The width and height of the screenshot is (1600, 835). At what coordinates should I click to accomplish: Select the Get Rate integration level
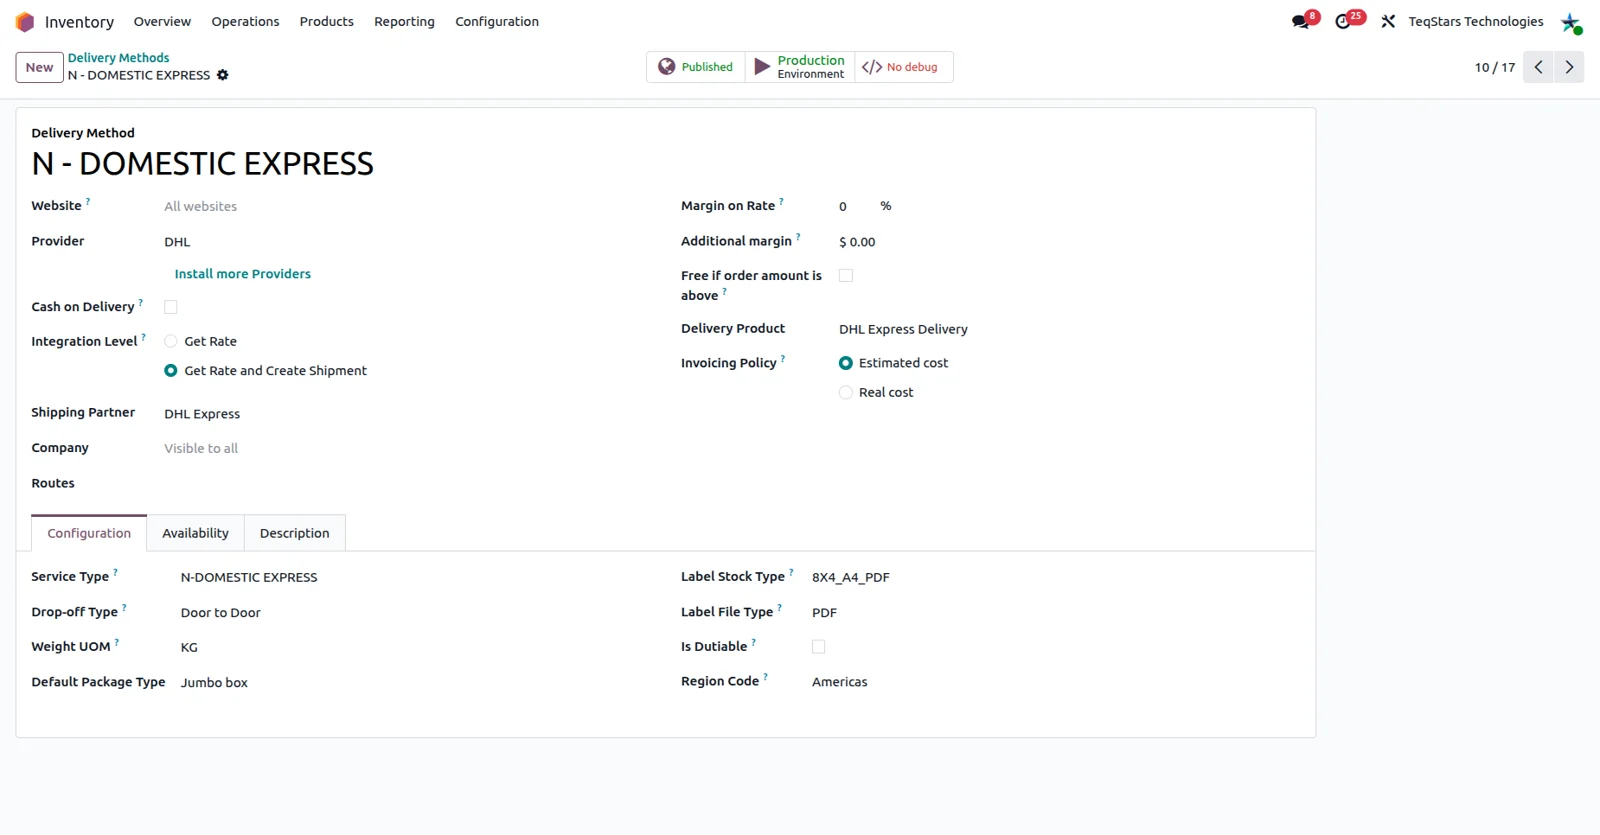[171, 341]
